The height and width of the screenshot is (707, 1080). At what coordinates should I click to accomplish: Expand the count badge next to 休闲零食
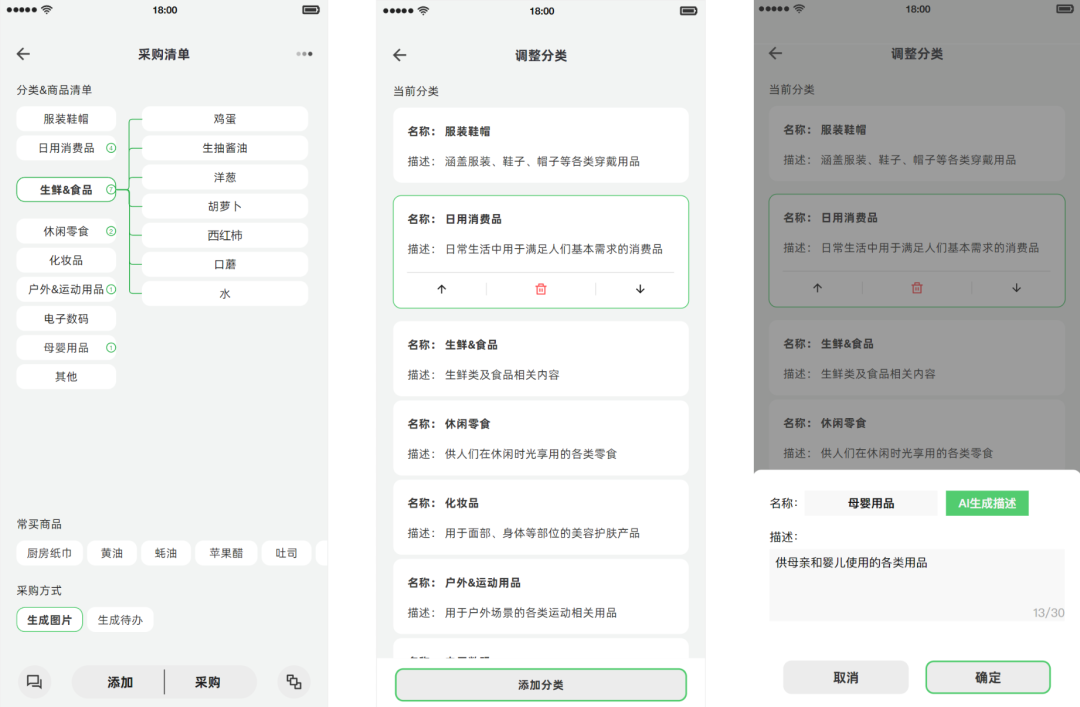pyautogui.click(x=111, y=231)
